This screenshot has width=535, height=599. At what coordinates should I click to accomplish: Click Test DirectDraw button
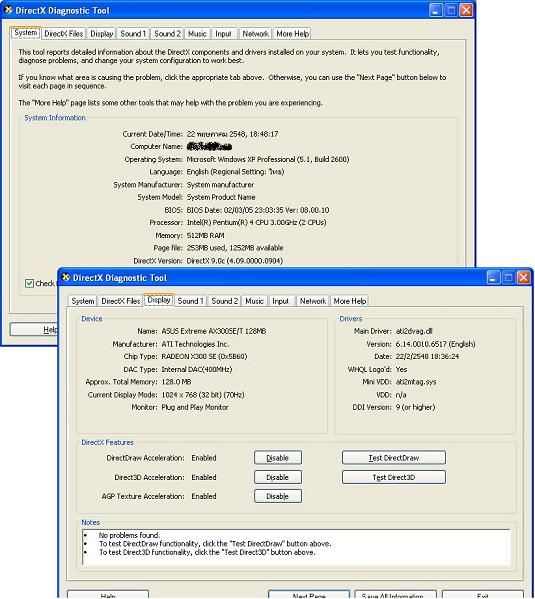click(394, 458)
